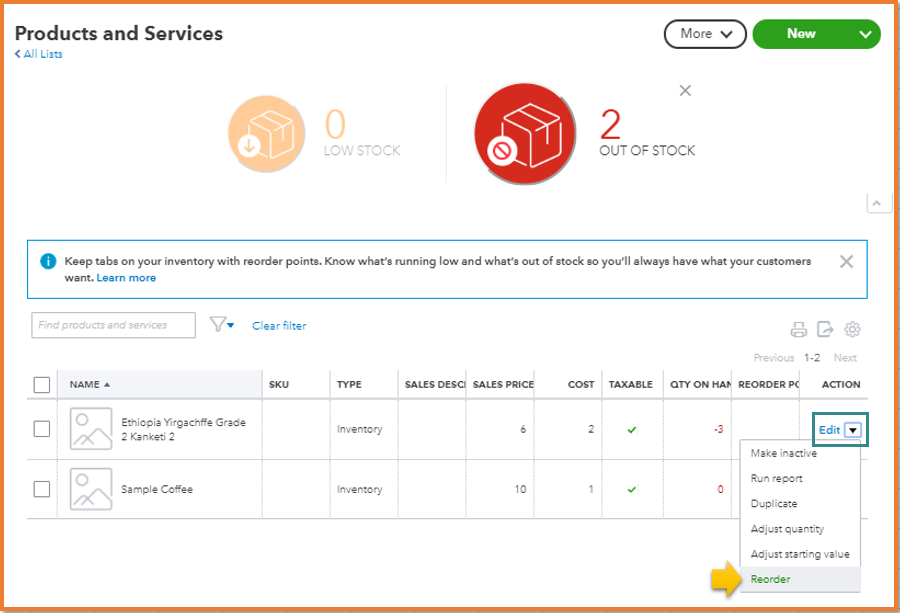
Task: Open the table settings gear icon
Action: click(x=853, y=330)
